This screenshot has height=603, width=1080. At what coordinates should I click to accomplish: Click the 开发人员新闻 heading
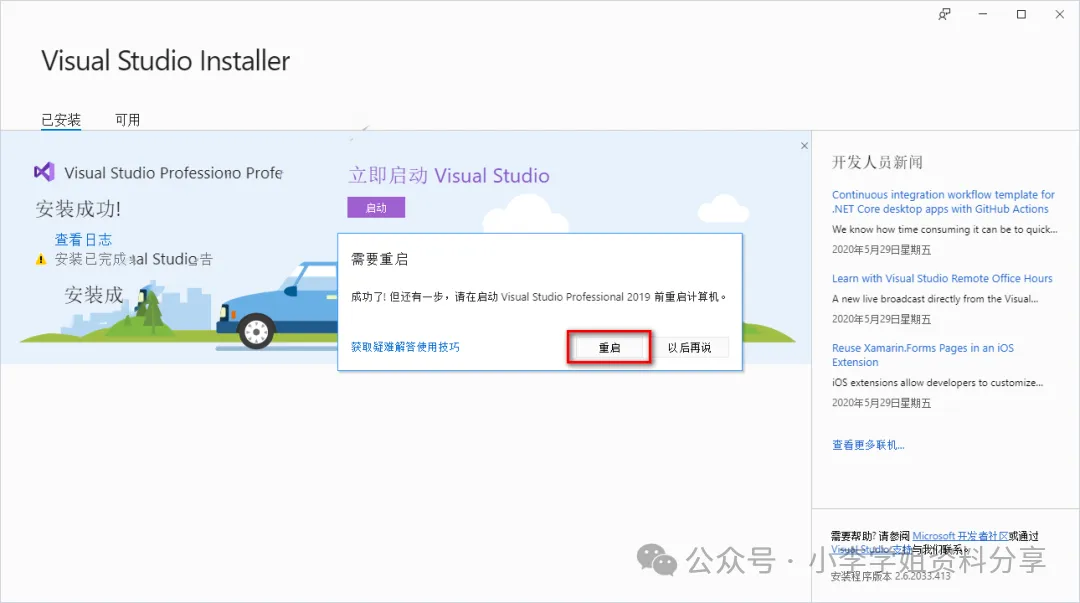(877, 162)
